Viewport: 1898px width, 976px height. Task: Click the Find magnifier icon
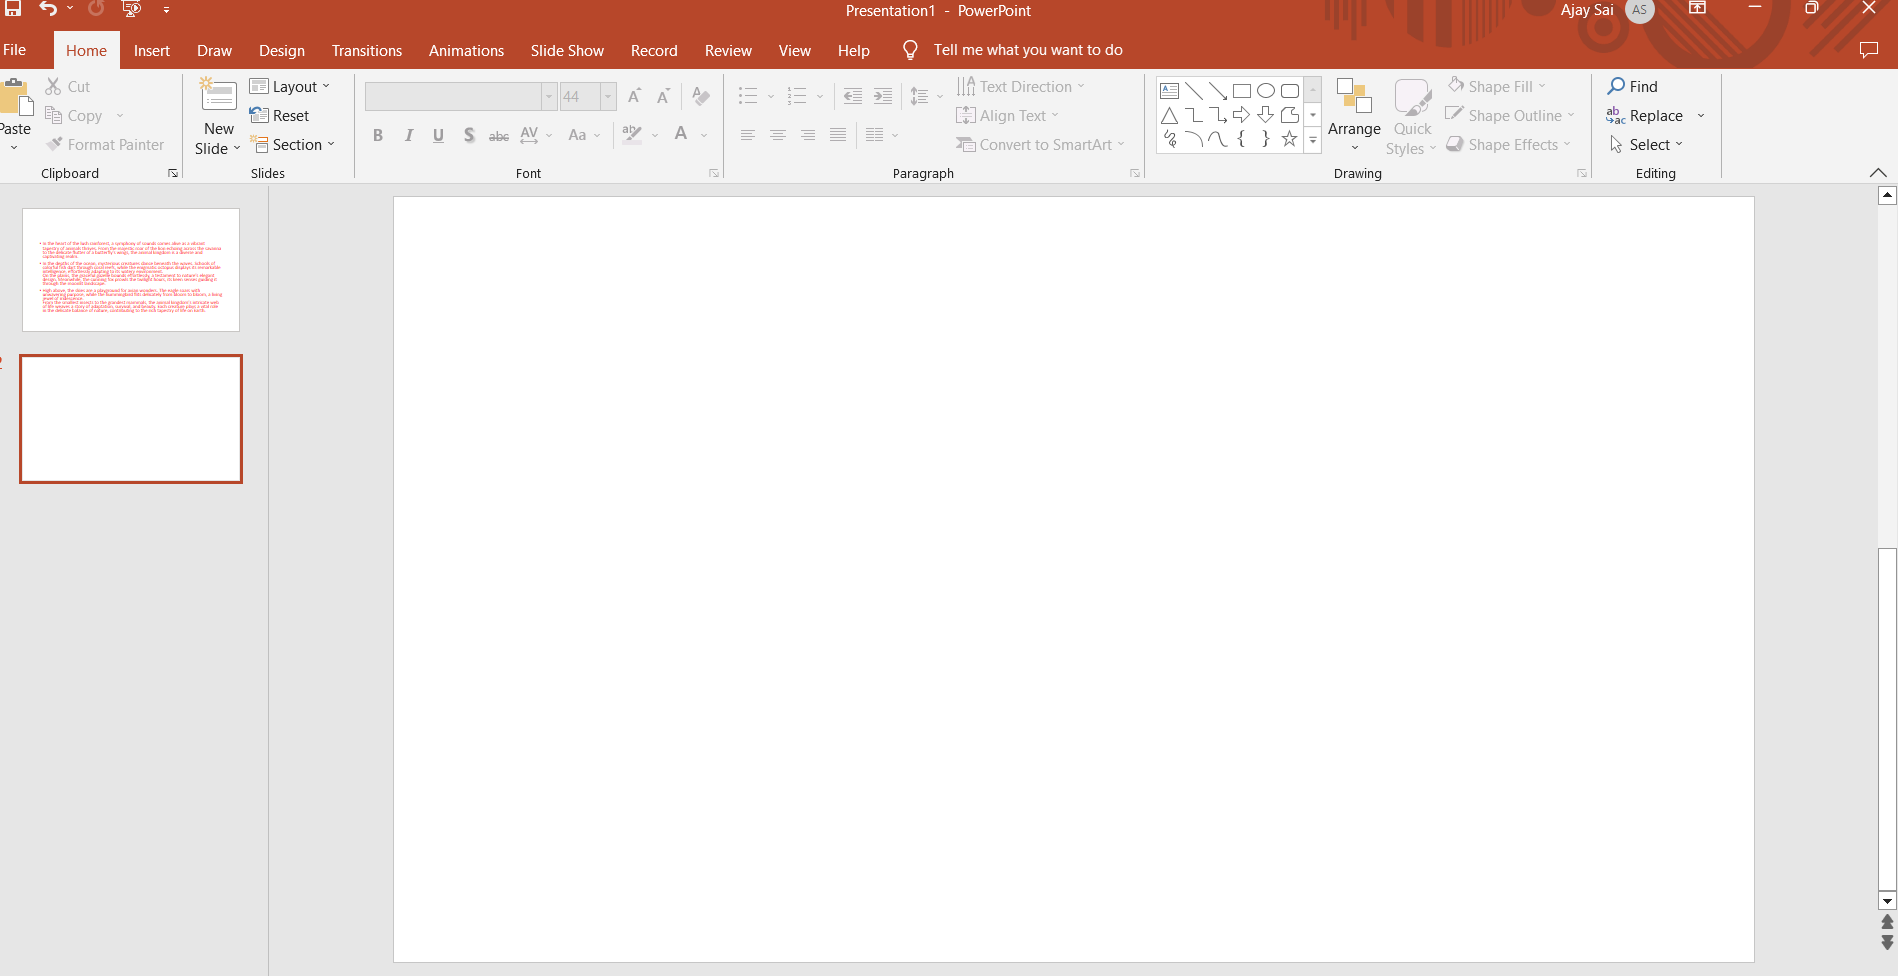(x=1616, y=86)
